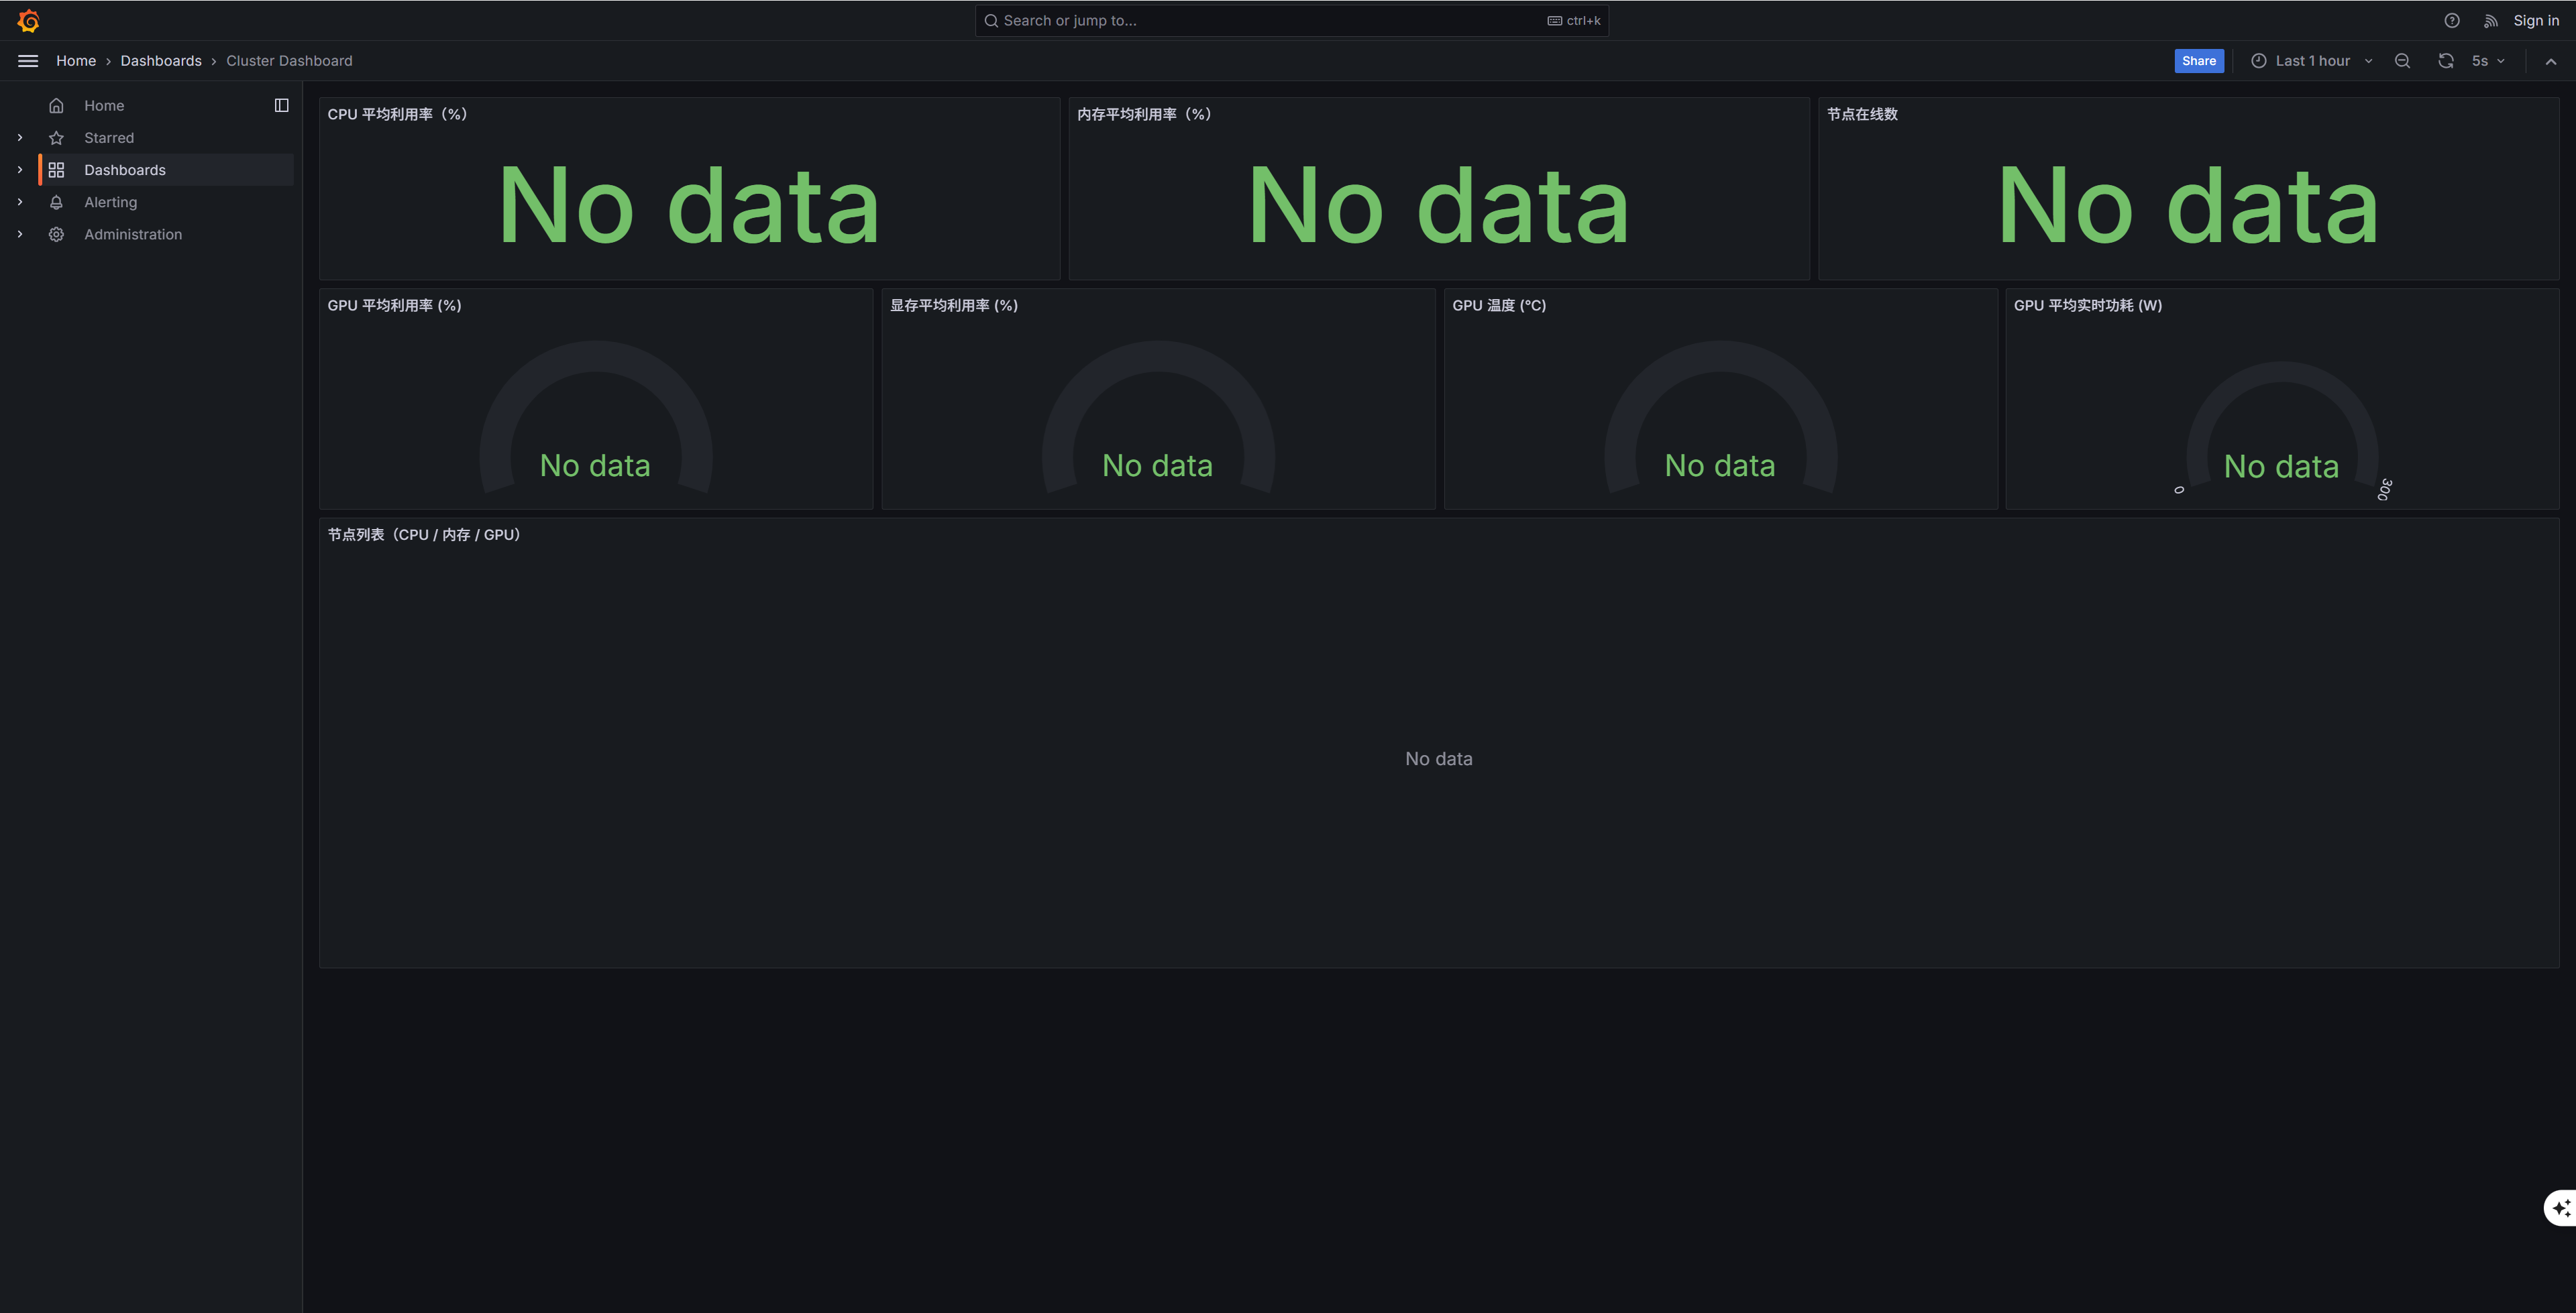The height and width of the screenshot is (1313, 2576).
Task: Click the Sign in link
Action: pos(2535,20)
